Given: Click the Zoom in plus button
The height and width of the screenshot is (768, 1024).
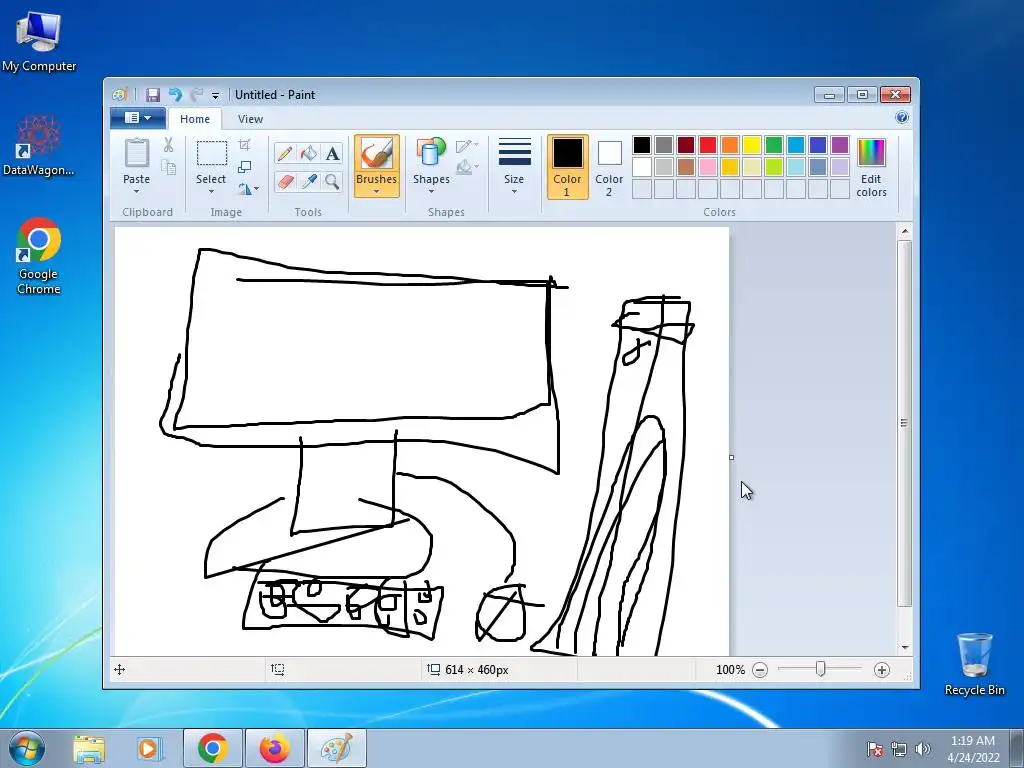Looking at the screenshot, I should (882, 670).
